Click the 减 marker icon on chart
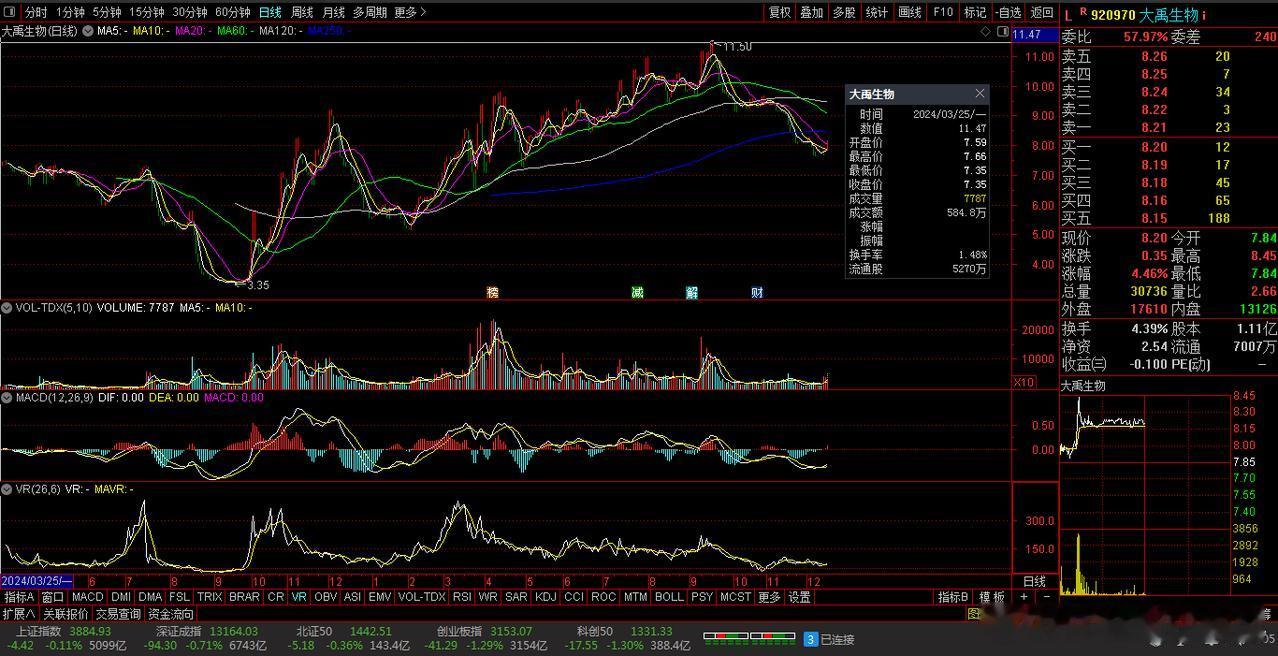The image size is (1278, 656). [x=637, y=292]
